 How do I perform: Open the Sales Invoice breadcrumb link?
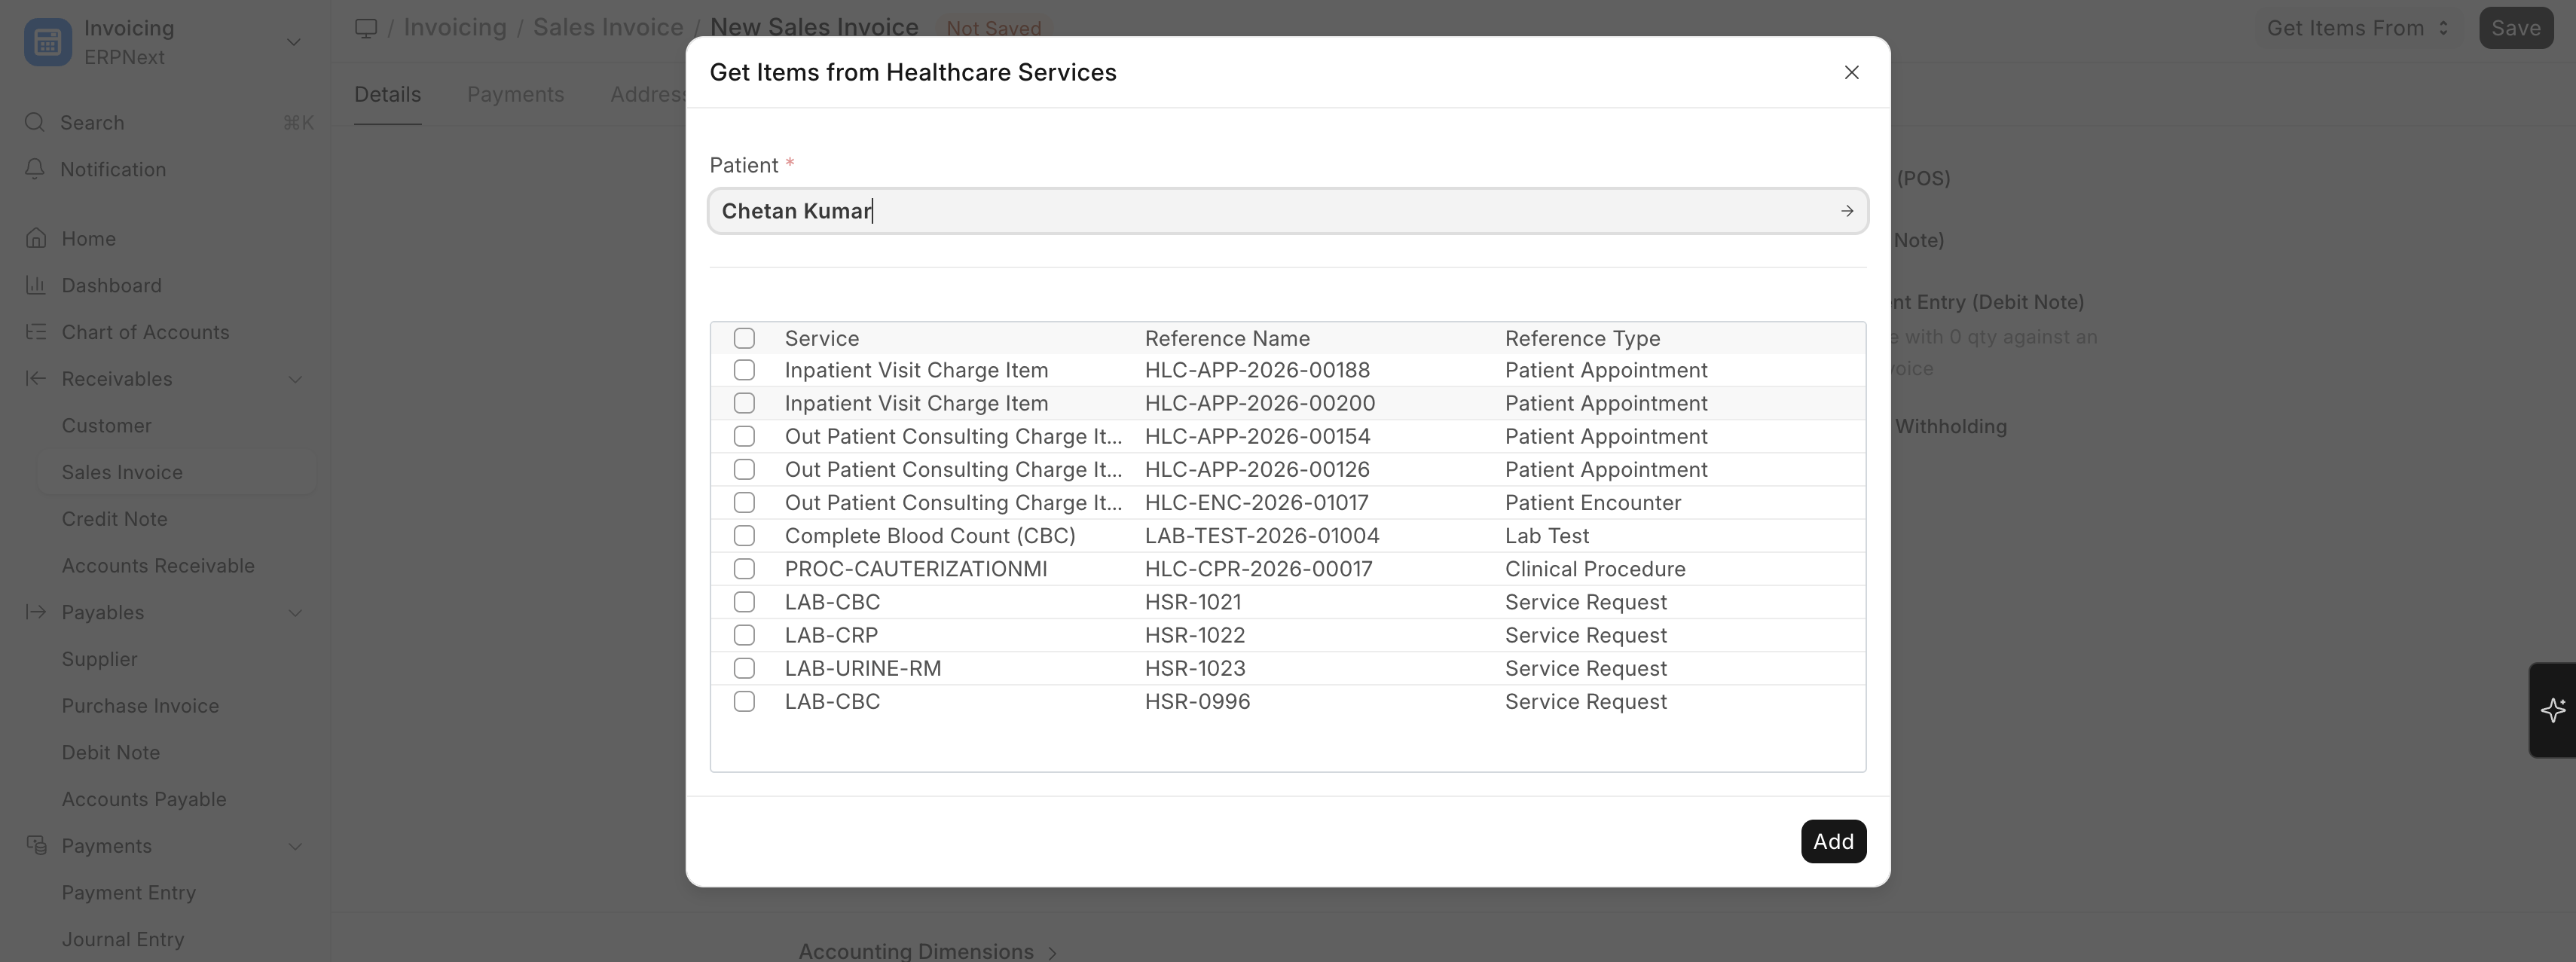click(607, 27)
